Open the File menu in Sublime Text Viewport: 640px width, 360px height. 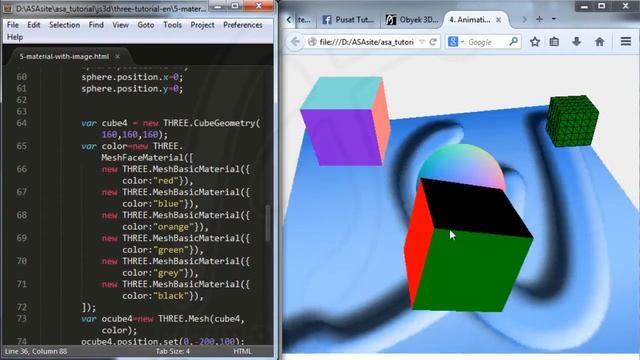tap(13, 25)
